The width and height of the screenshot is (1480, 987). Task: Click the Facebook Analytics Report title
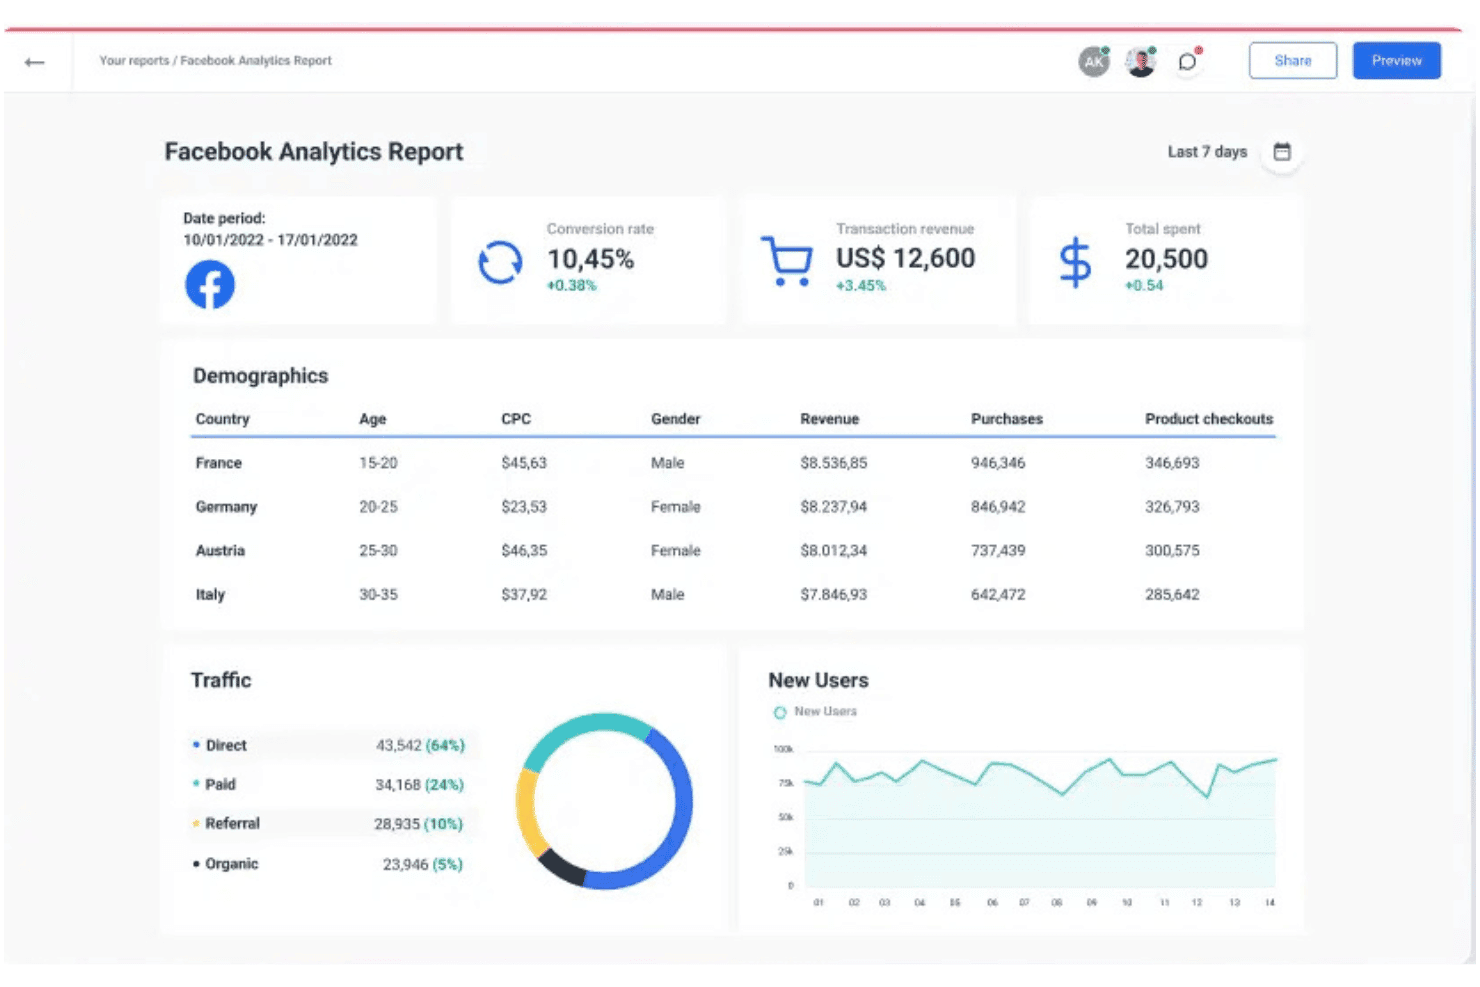314,152
